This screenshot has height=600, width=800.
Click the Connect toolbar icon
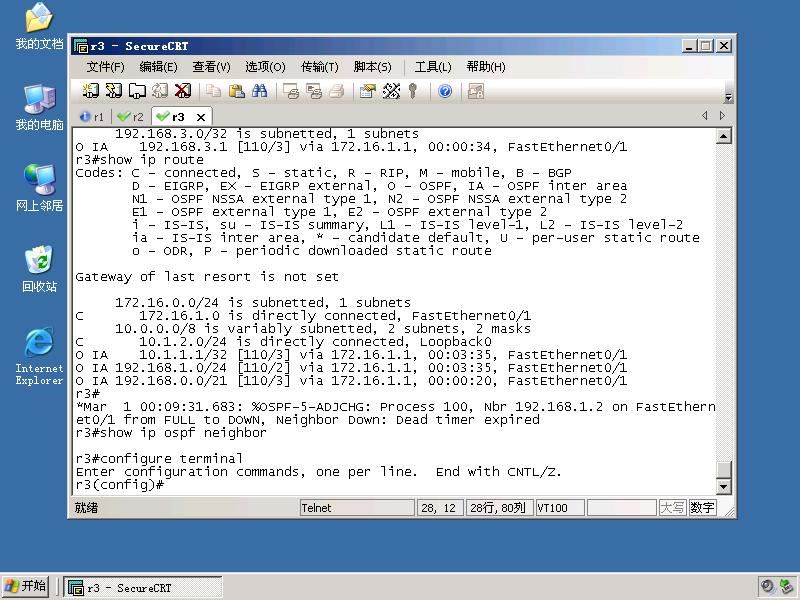[x=91, y=91]
